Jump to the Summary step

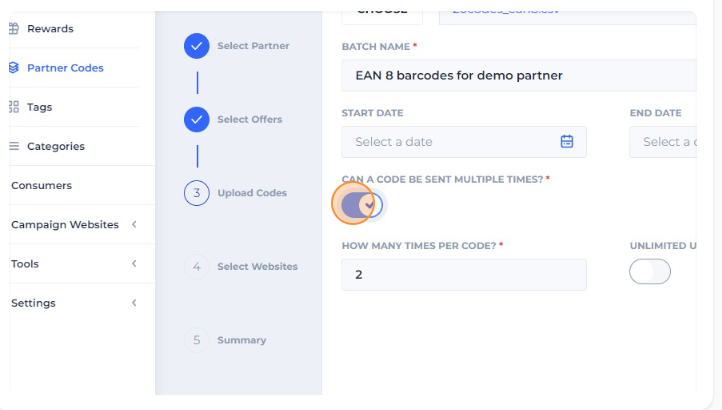(241, 340)
